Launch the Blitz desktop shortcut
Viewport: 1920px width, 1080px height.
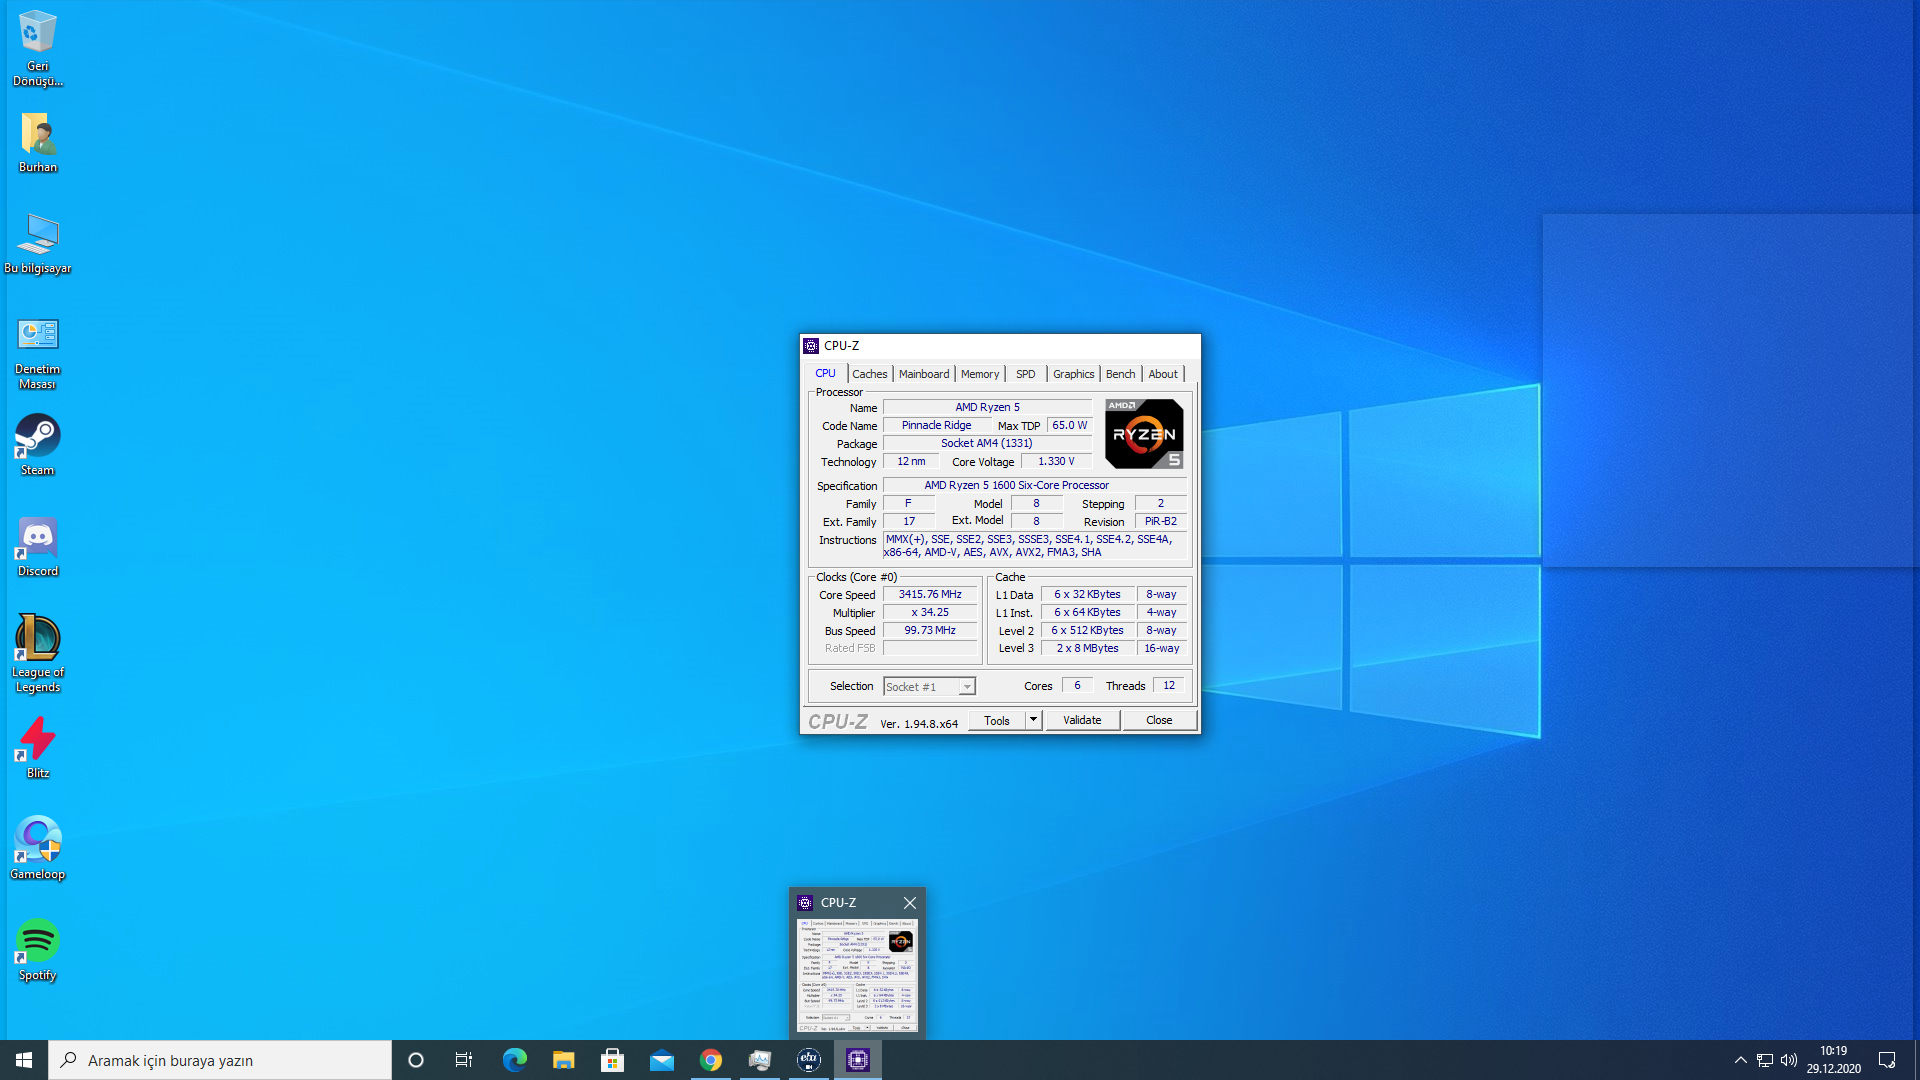(37, 748)
